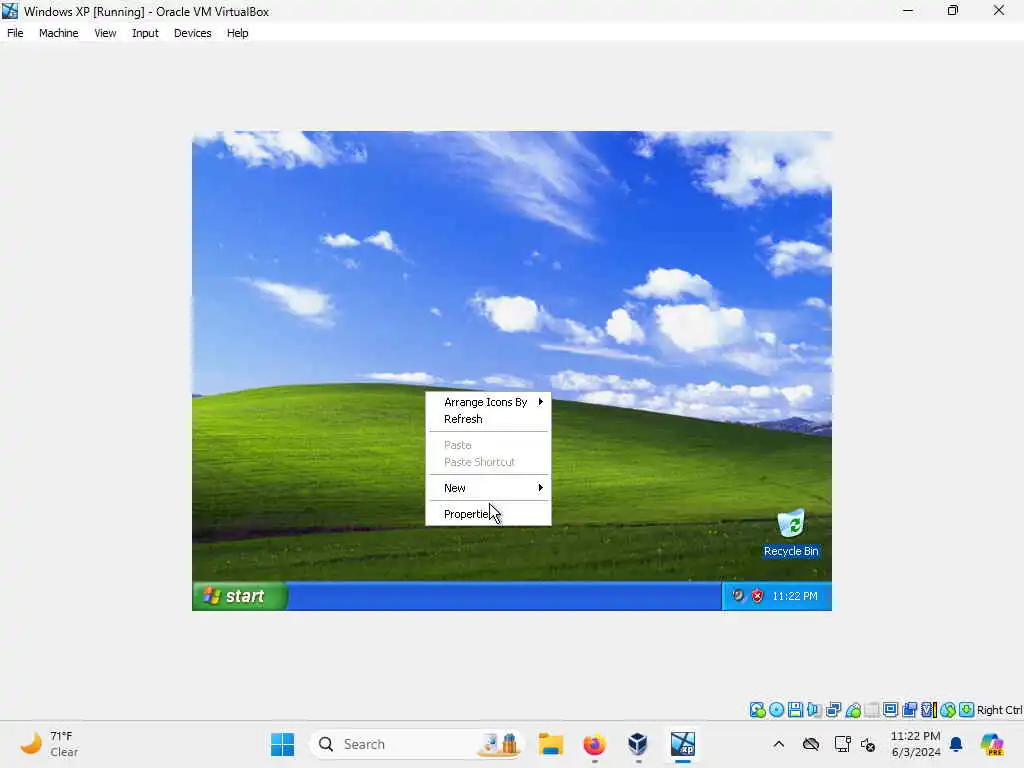1024x768 pixels.
Task: Click the keyboard capture arrow icon
Action: click(967, 710)
